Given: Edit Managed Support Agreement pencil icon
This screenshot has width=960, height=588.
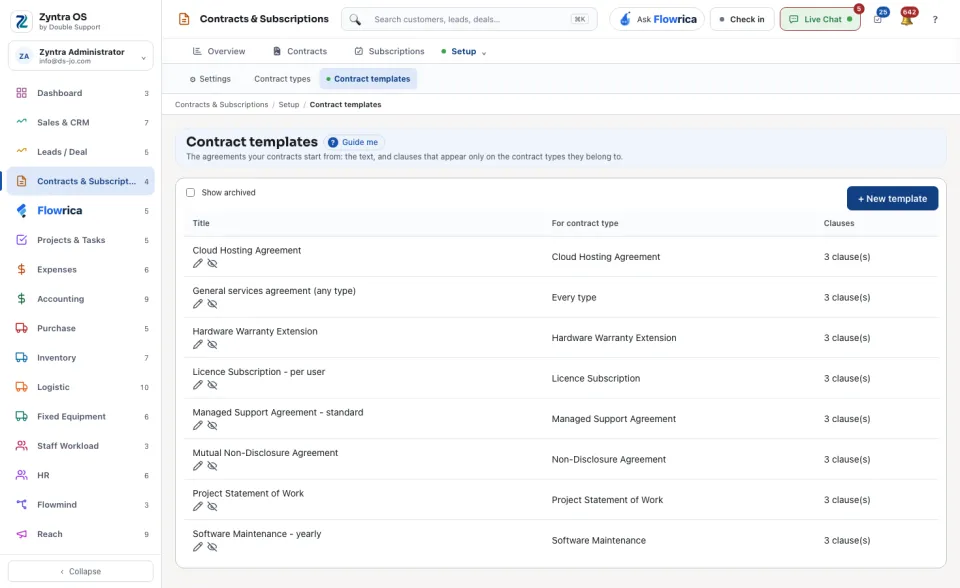Looking at the screenshot, I should (x=198, y=425).
